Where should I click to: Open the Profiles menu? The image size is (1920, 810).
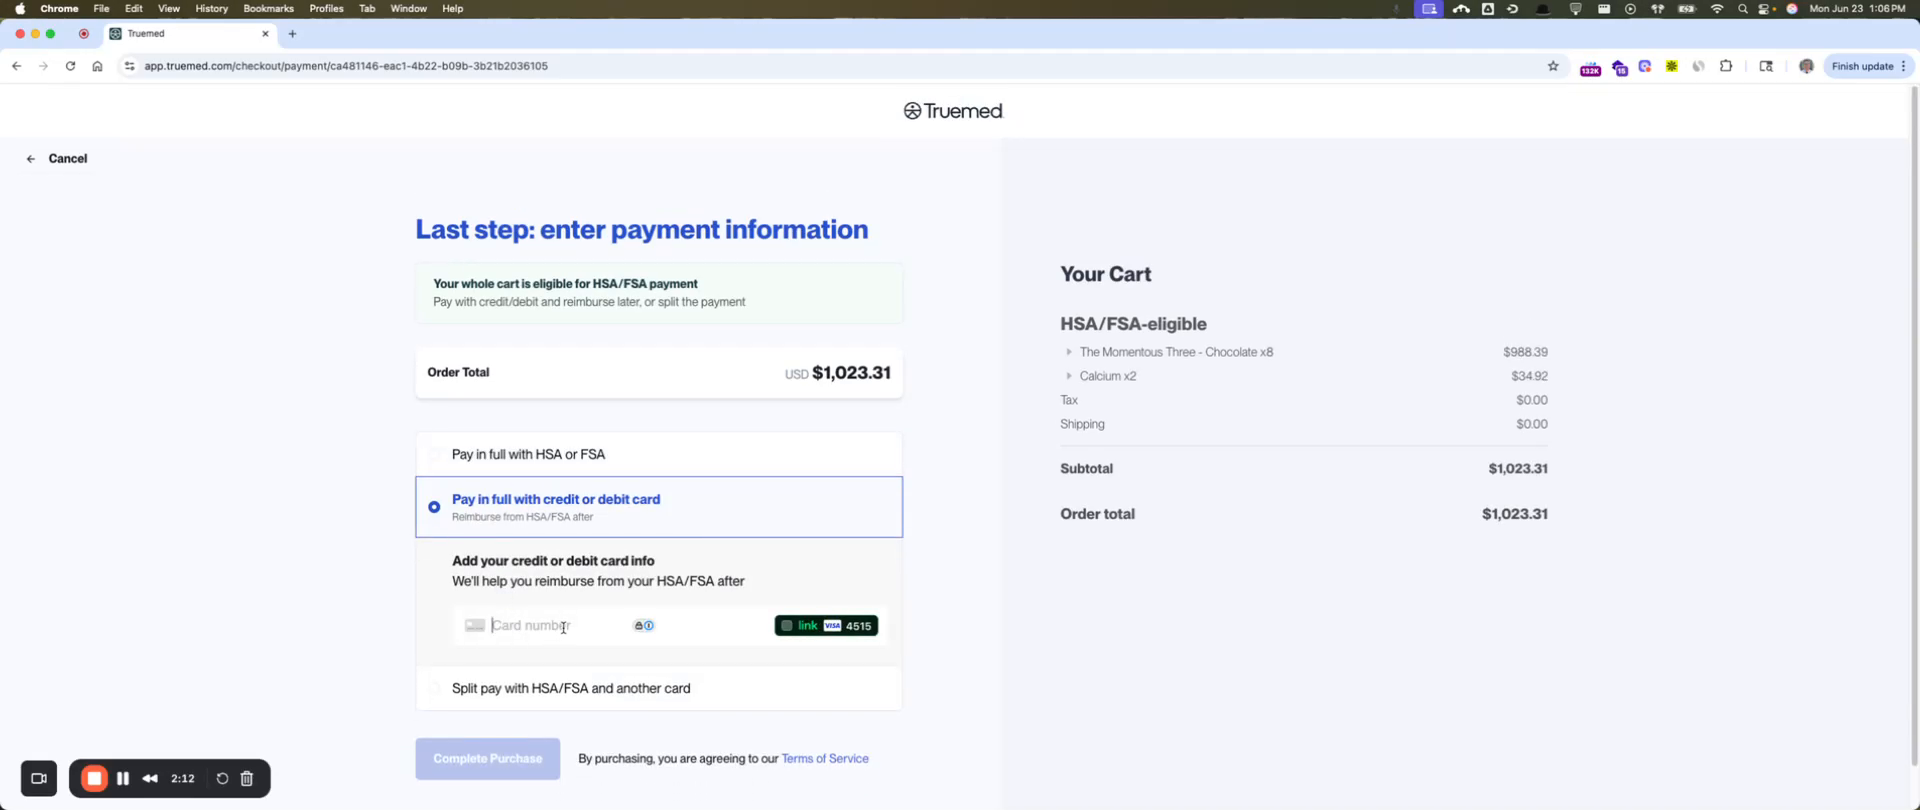(326, 9)
